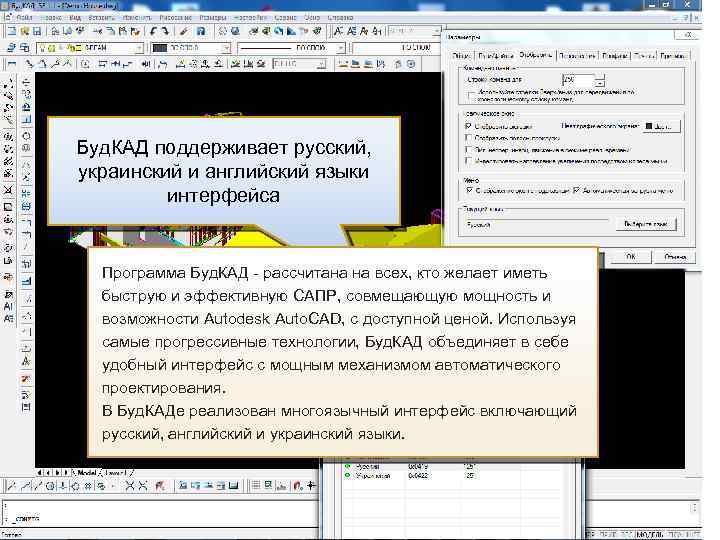Open the Рисование menu
This screenshot has width=720, height=540.
pyautogui.click(x=175, y=17)
